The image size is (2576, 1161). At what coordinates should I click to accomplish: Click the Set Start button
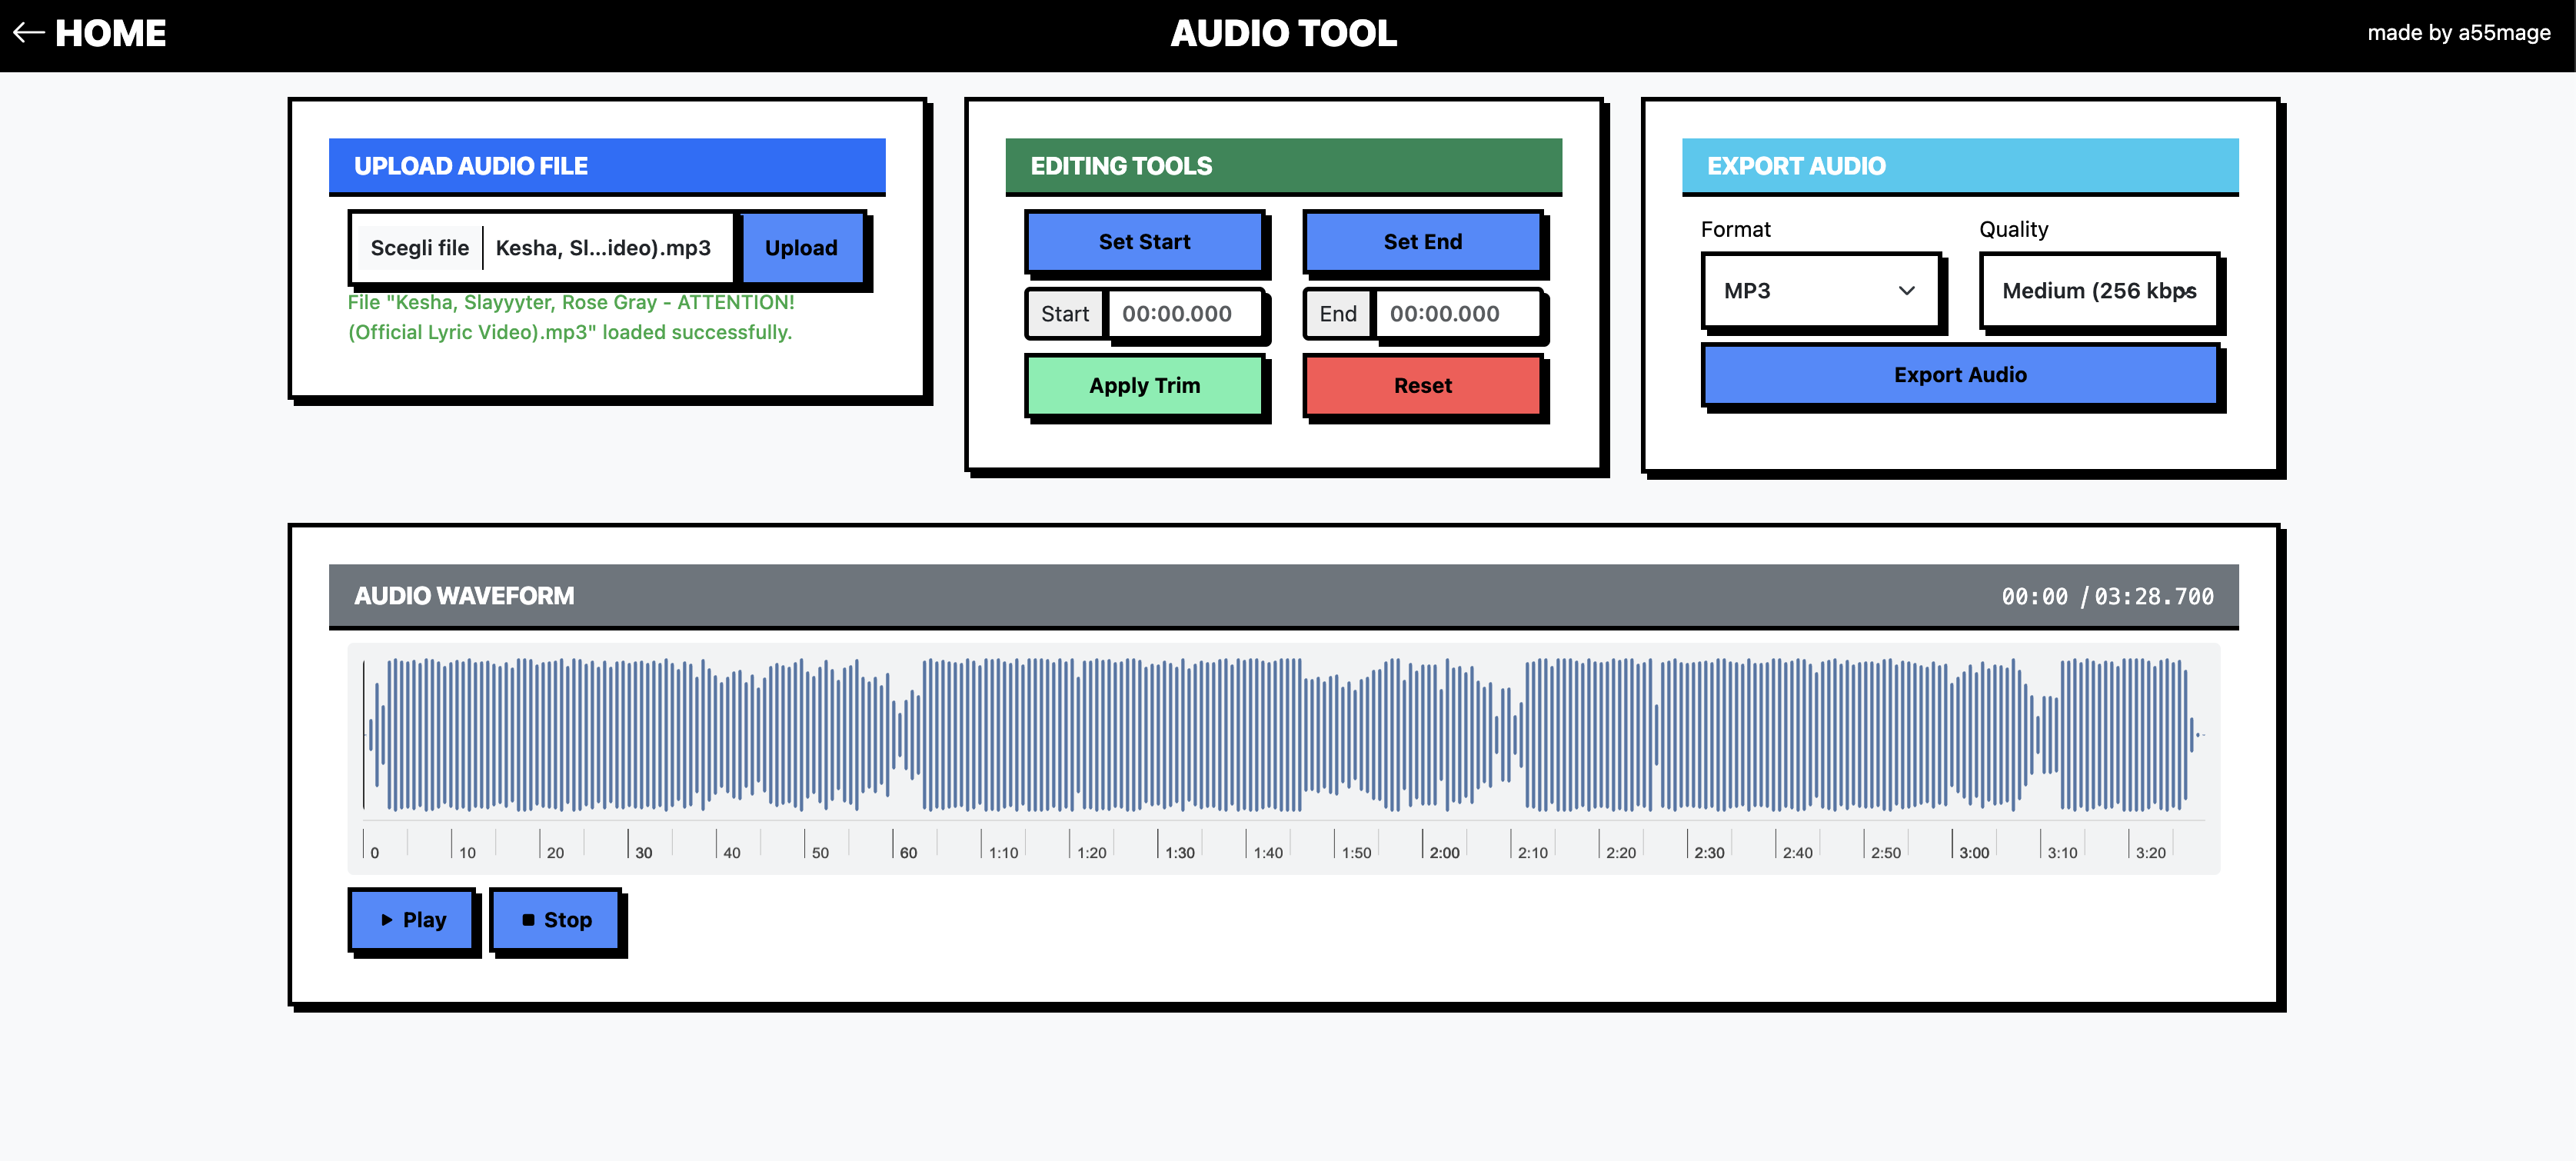(x=1143, y=242)
